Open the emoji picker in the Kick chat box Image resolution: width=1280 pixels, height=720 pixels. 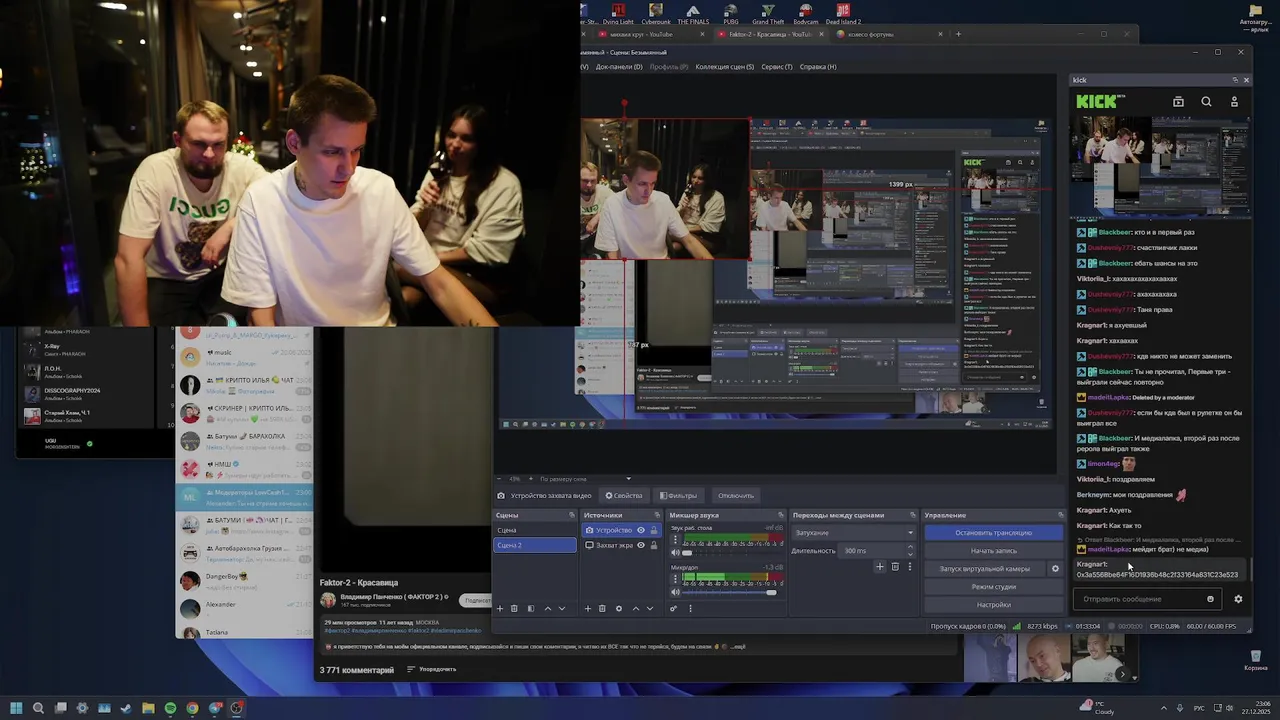[1210, 599]
